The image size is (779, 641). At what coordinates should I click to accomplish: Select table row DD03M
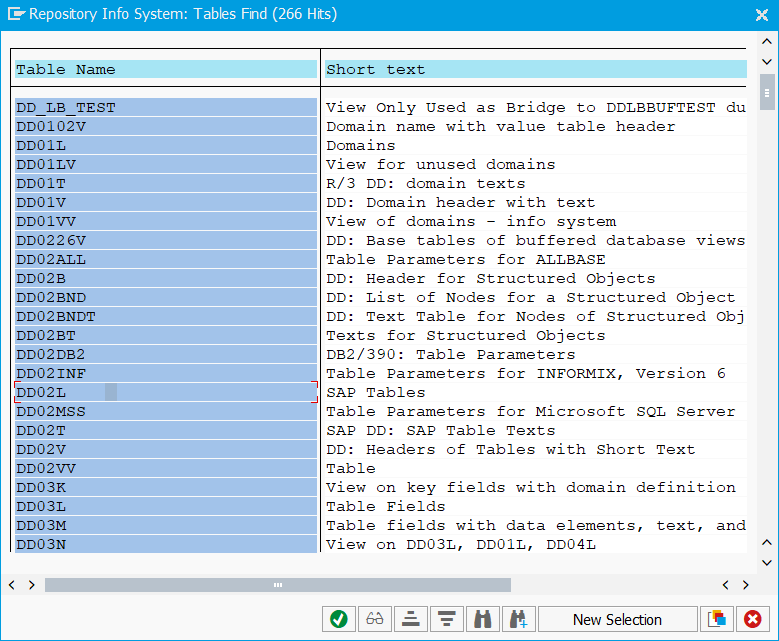click(165, 525)
